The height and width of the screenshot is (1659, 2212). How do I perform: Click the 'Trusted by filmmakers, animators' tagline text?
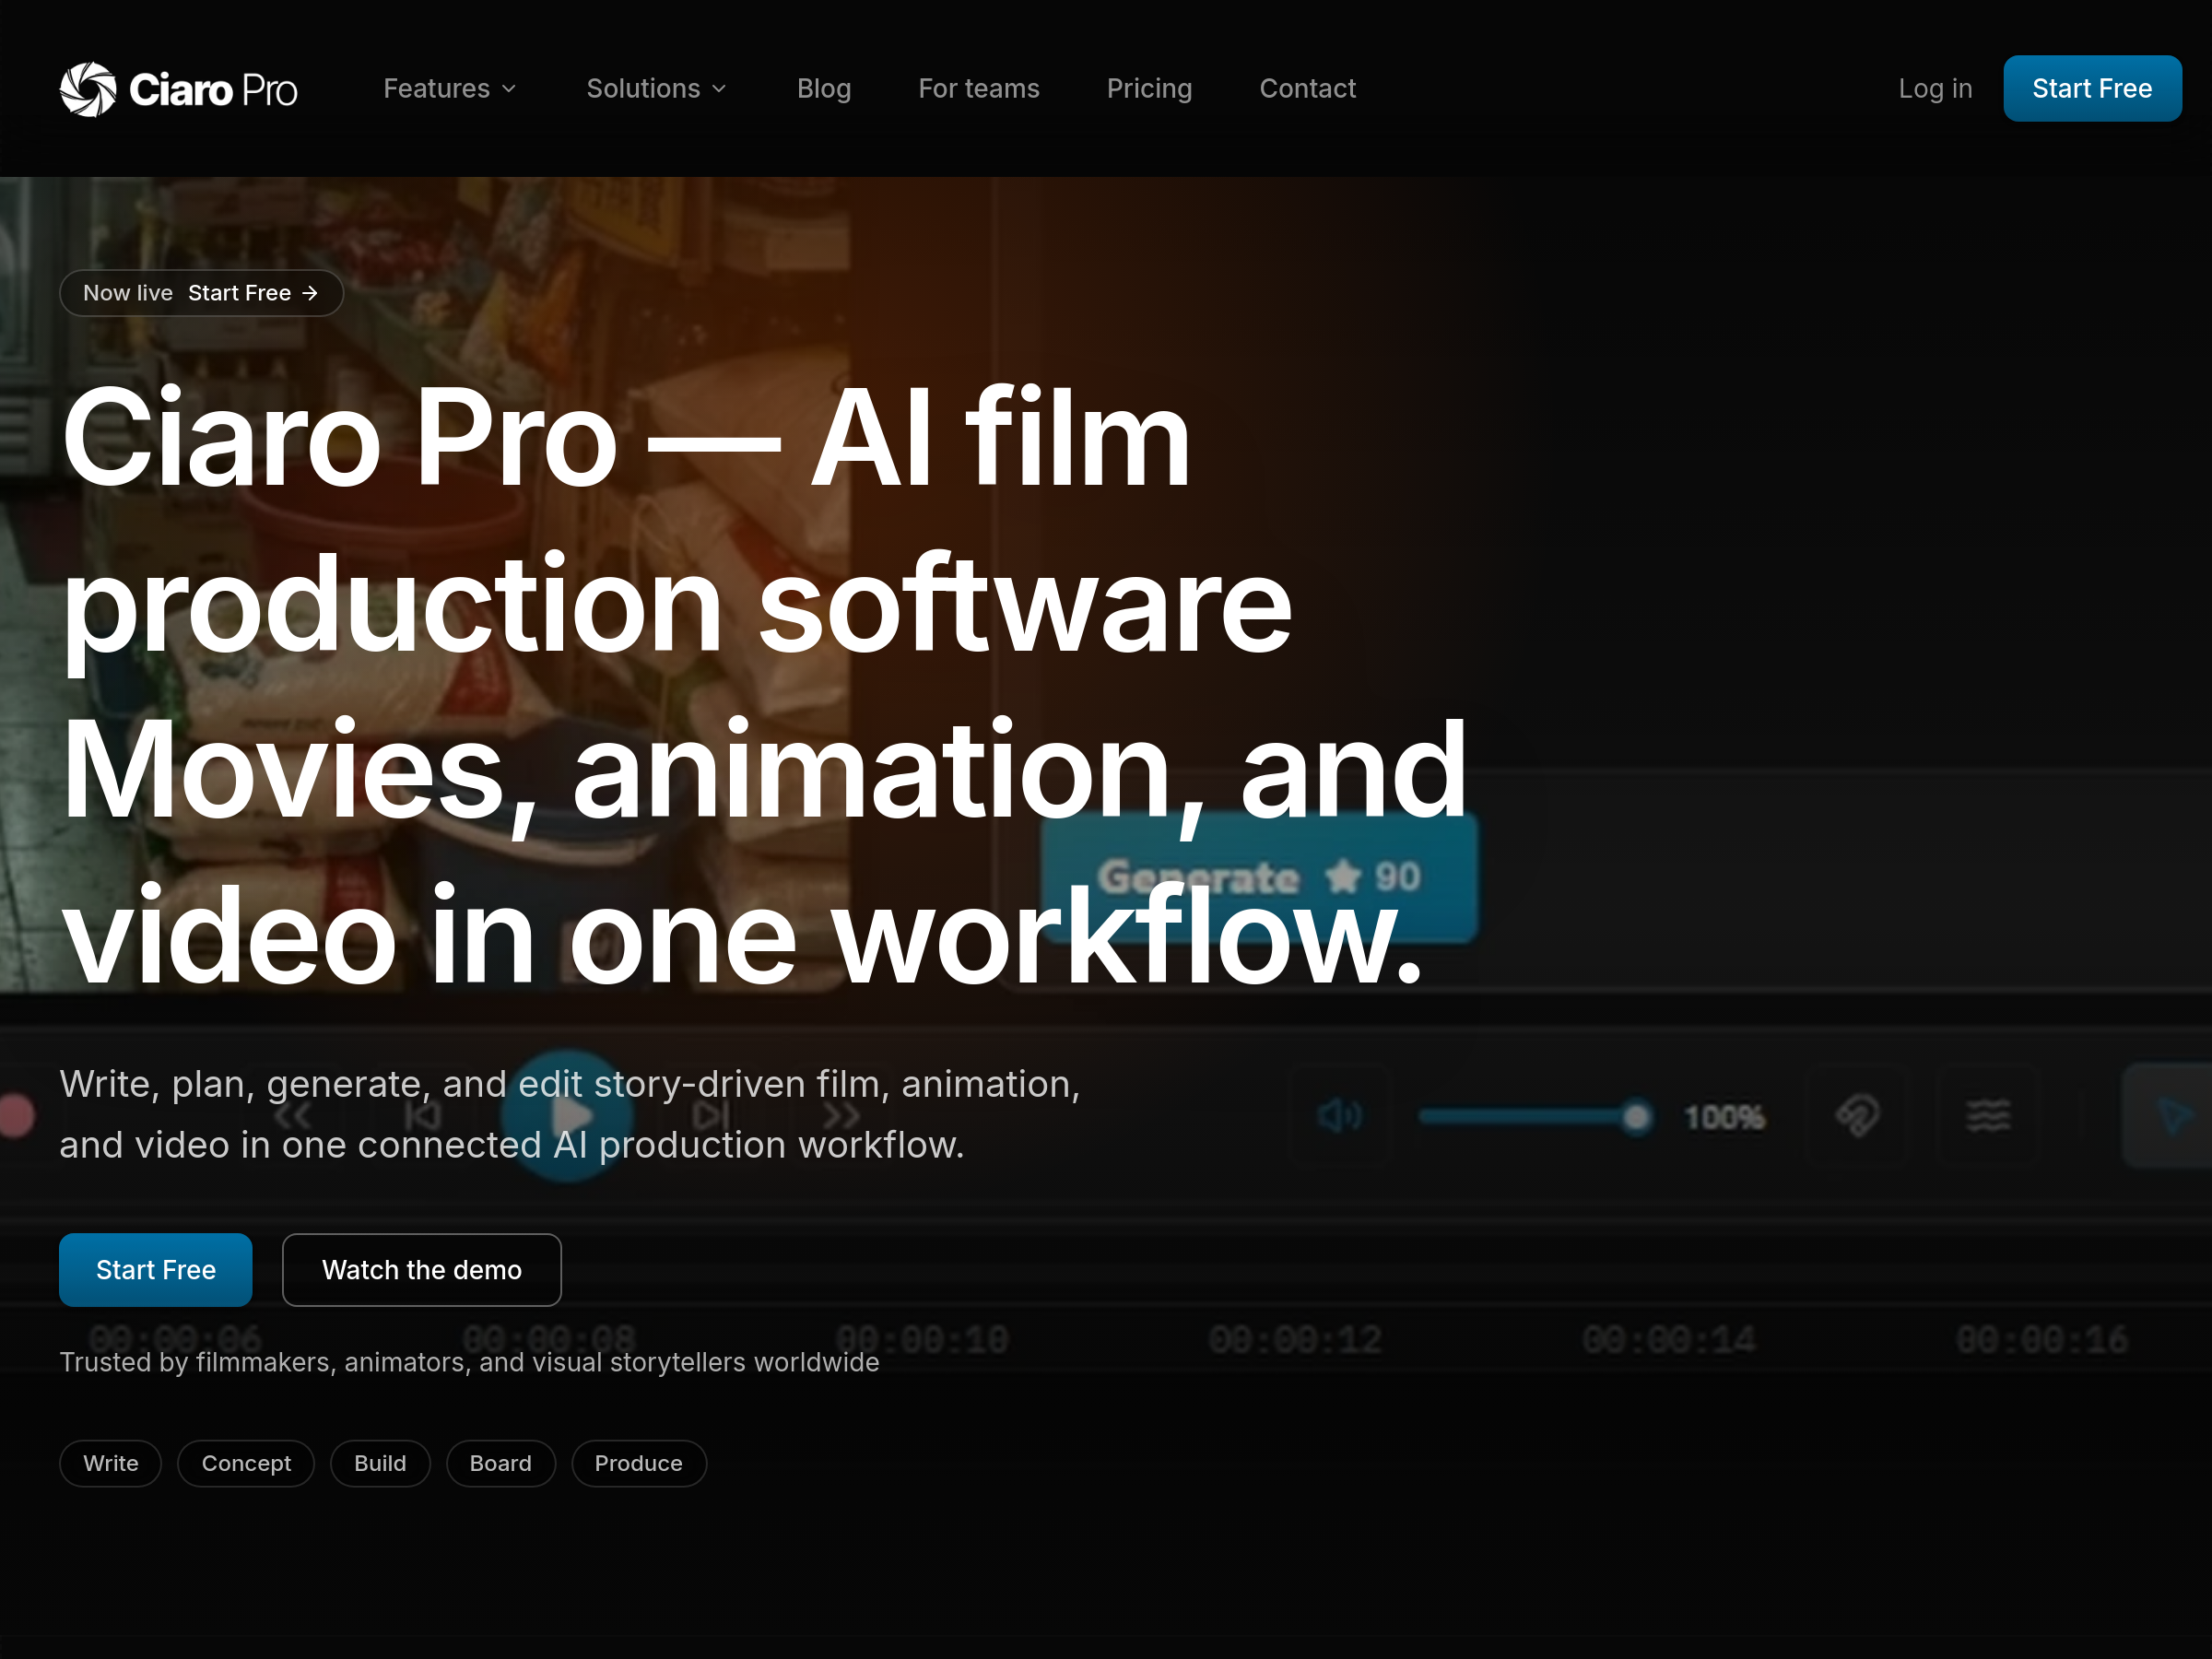tap(469, 1362)
